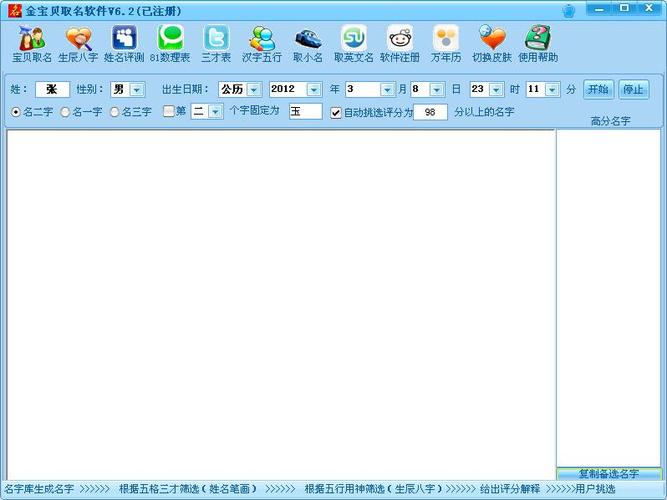Expand the 性别 gender dropdown

[137, 89]
